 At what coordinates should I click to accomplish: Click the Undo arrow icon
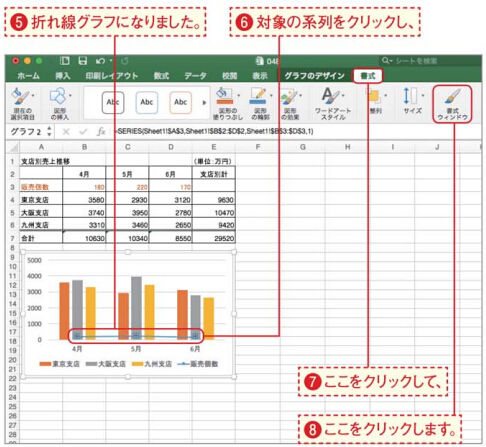point(100,61)
